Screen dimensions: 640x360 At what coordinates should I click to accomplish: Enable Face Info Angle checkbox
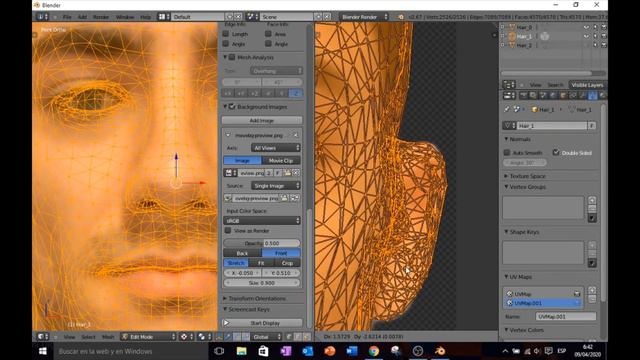[x=268, y=44]
